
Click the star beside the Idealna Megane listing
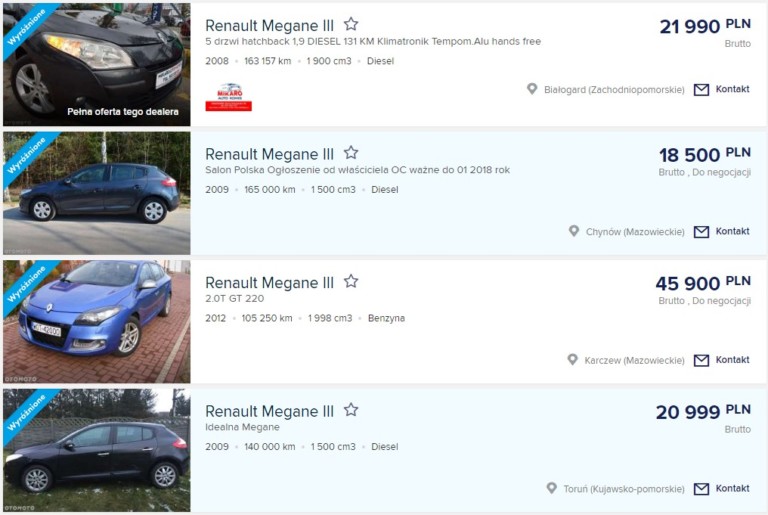point(351,410)
